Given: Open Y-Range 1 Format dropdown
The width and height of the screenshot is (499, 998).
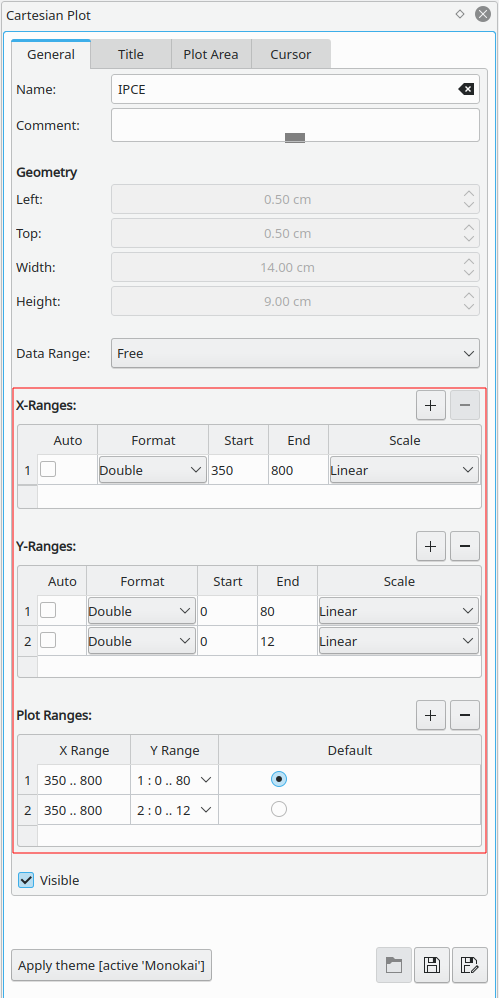Looking at the screenshot, I should (142, 611).
